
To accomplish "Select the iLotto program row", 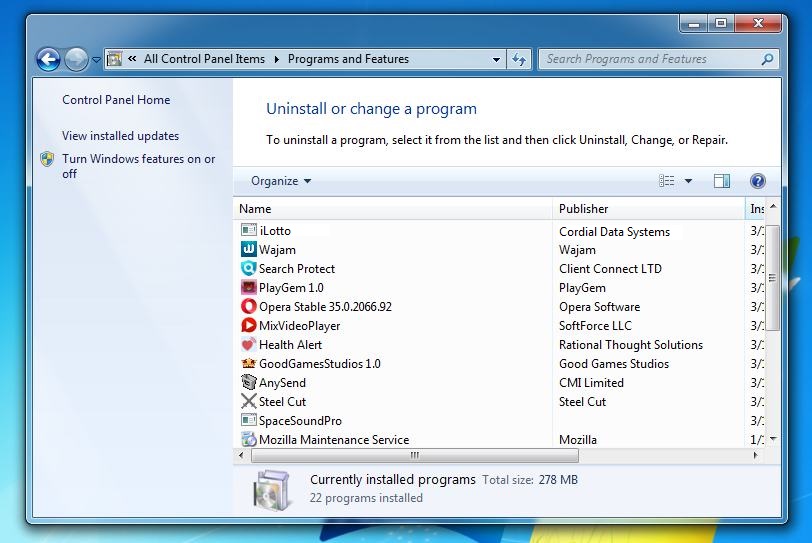I will click(501, 230).
